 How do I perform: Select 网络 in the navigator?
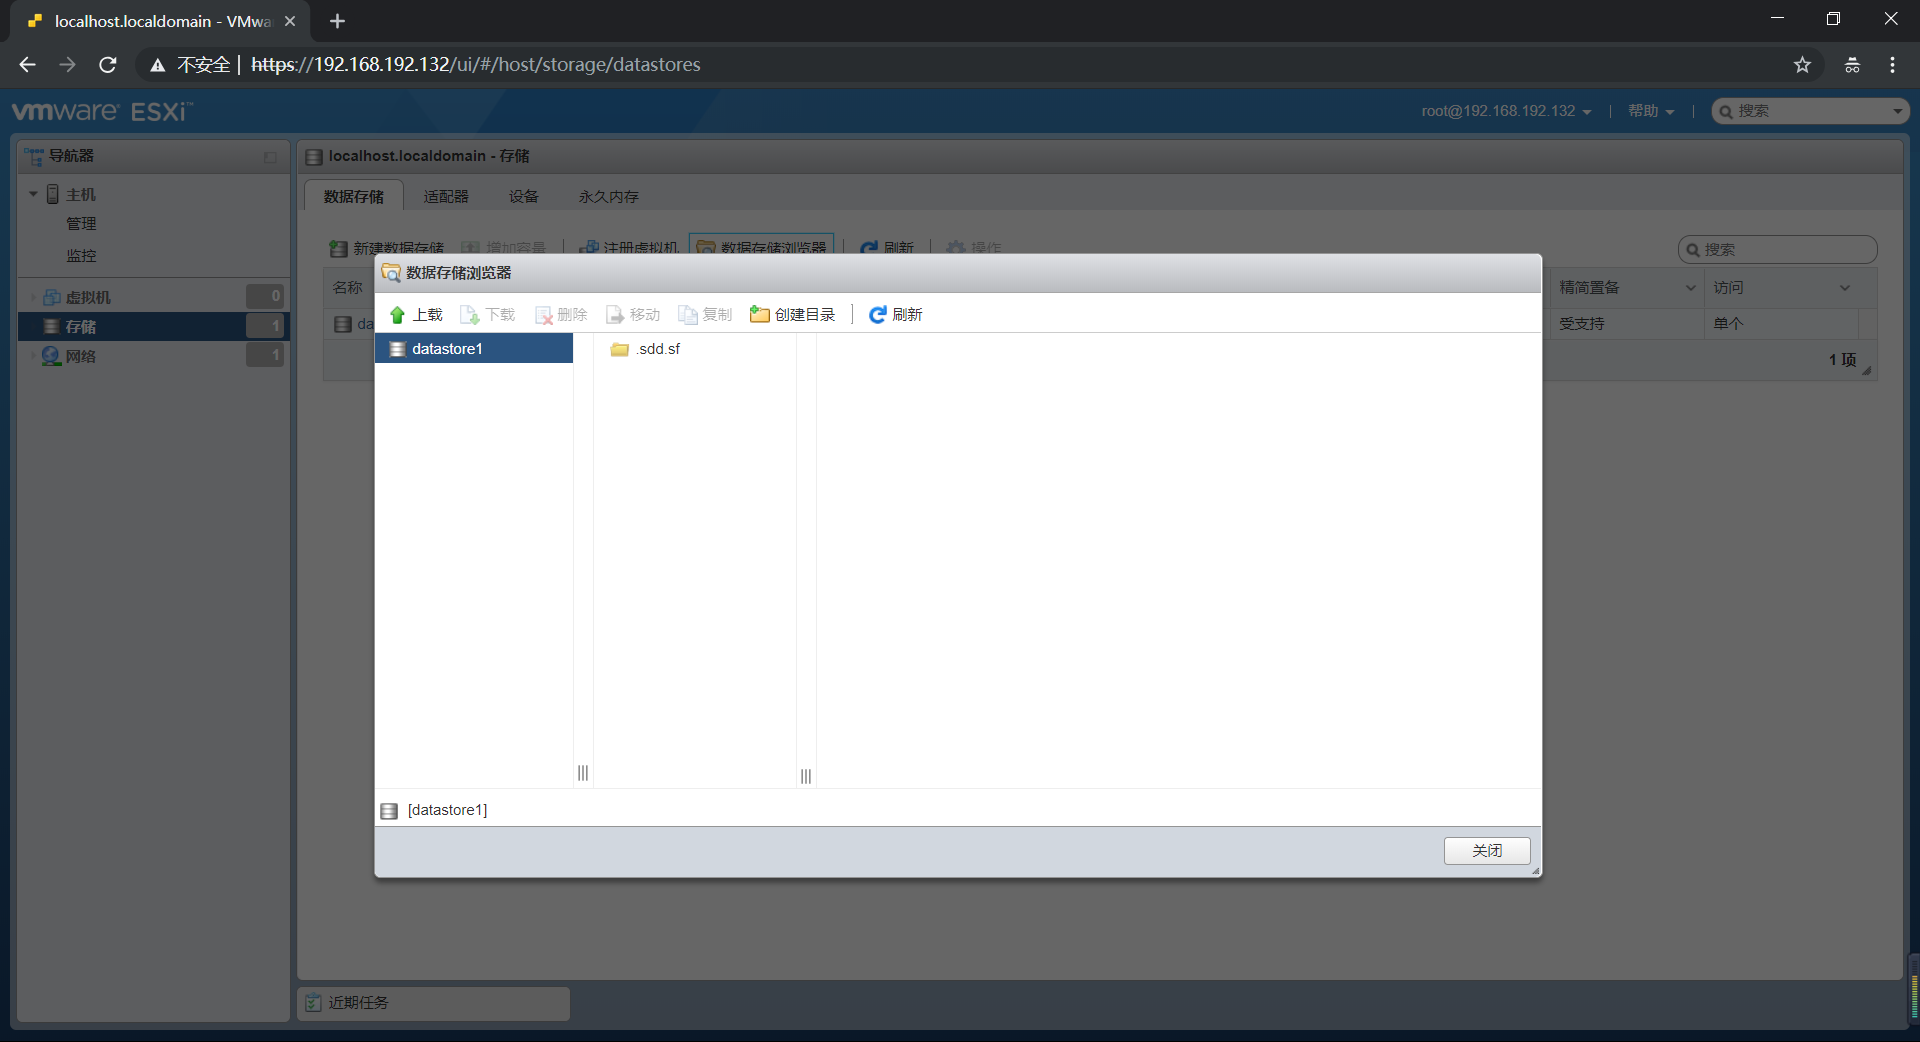tap(81, 356)
